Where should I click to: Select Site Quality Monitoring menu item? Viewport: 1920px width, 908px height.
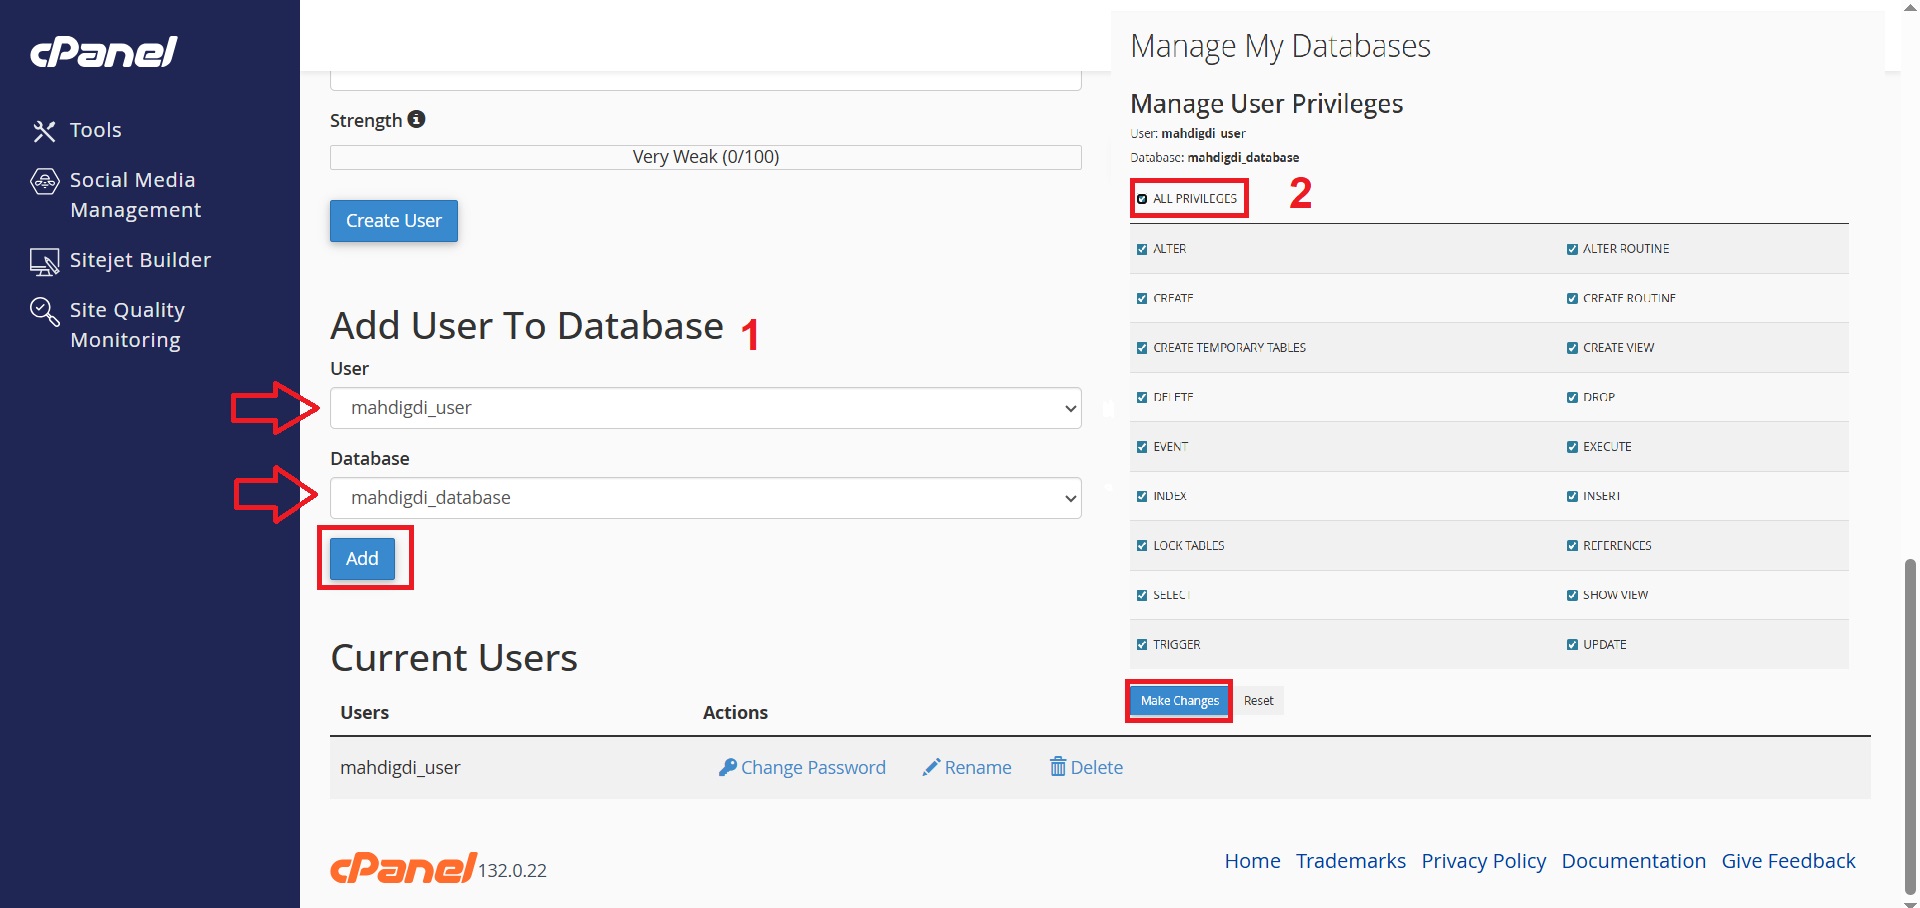point(128,325)
